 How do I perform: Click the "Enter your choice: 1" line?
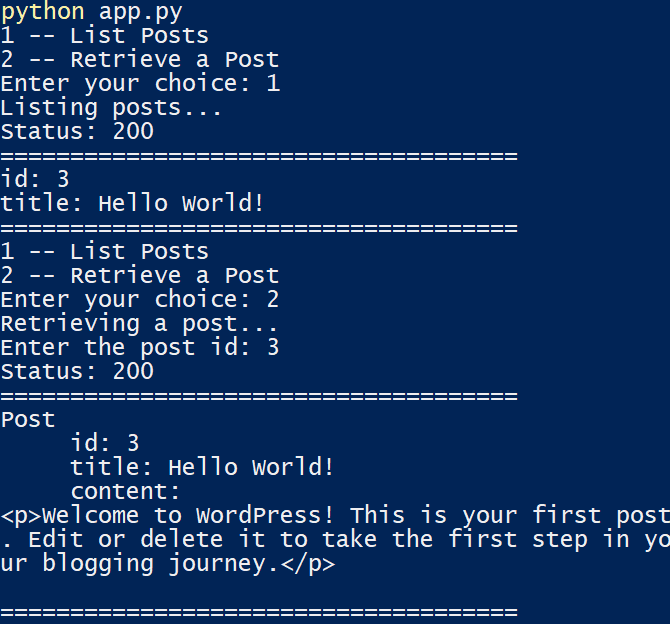coord(140,83)
